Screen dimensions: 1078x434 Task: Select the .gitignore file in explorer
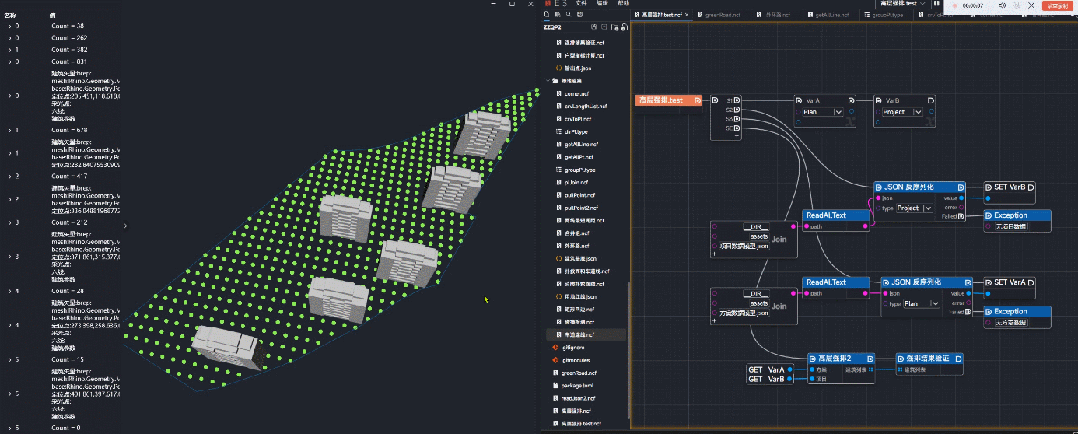point(573,346)
